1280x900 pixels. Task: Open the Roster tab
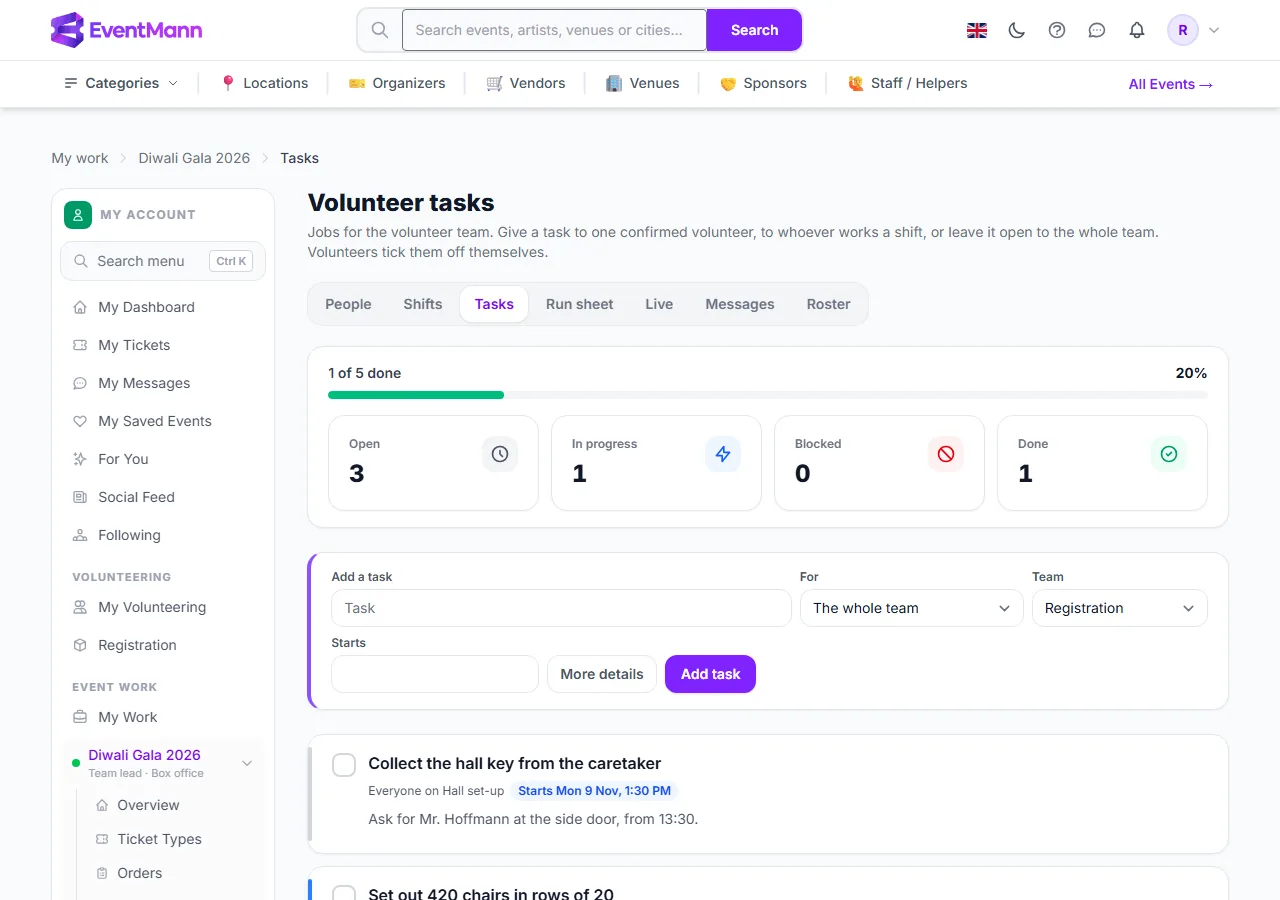tap(829, 304)
